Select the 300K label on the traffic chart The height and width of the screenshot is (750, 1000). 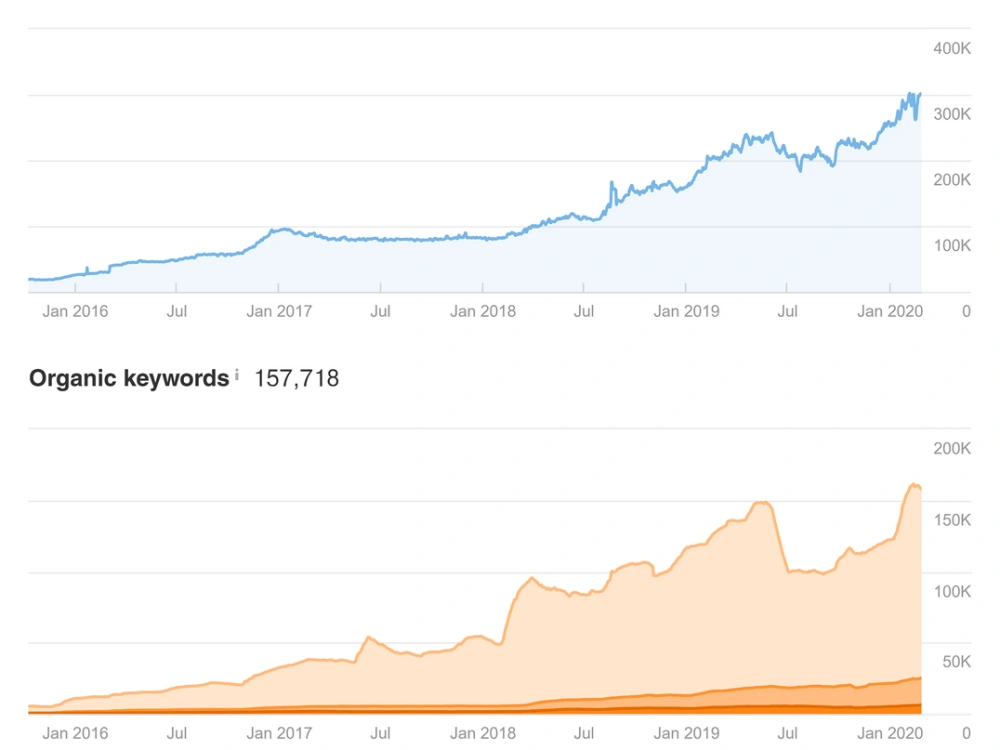coord(952,114)
